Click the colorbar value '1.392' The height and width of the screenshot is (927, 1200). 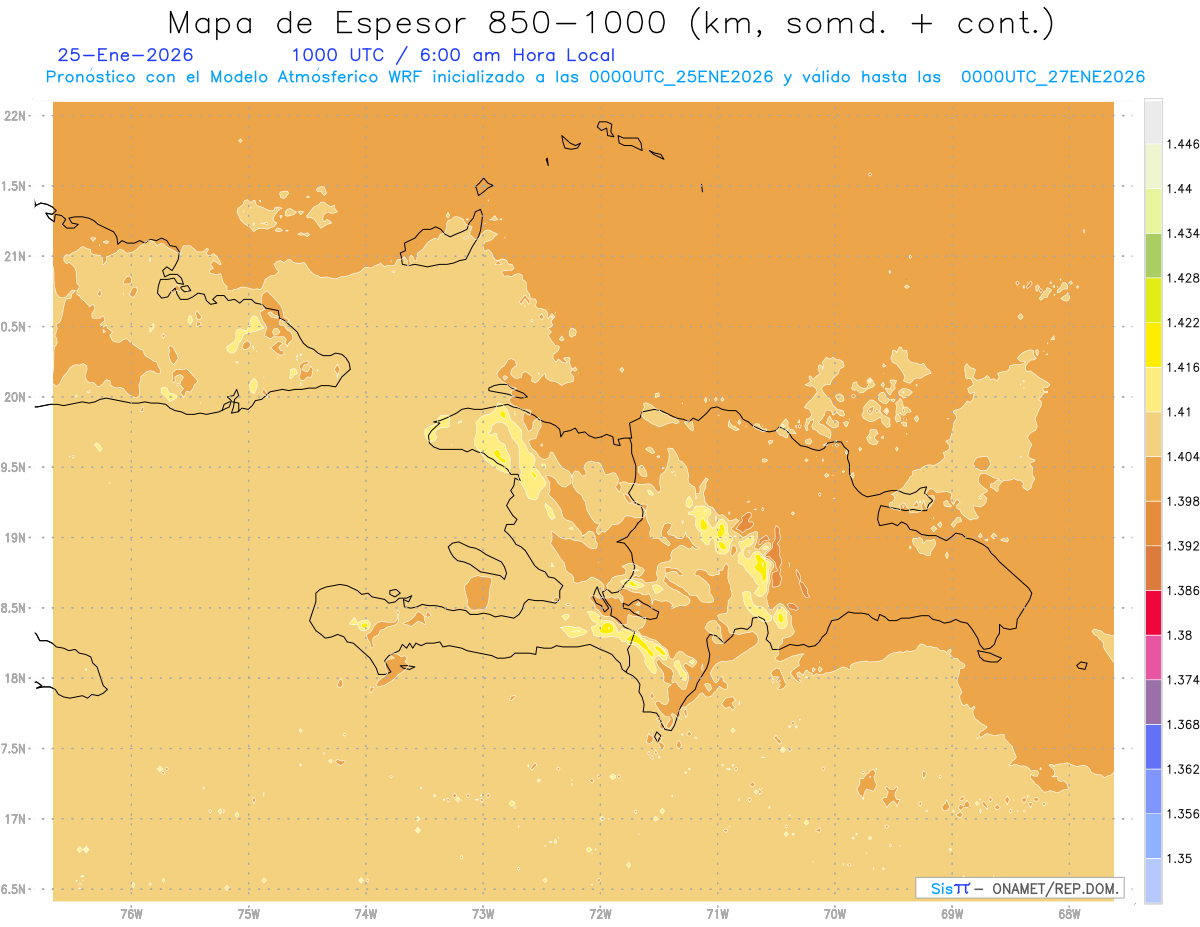tap(1183, 546)
